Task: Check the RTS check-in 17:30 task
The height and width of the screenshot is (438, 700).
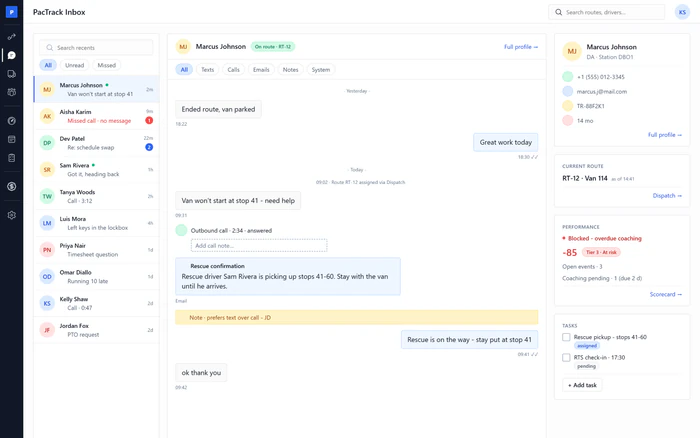Action: [566, 357]
